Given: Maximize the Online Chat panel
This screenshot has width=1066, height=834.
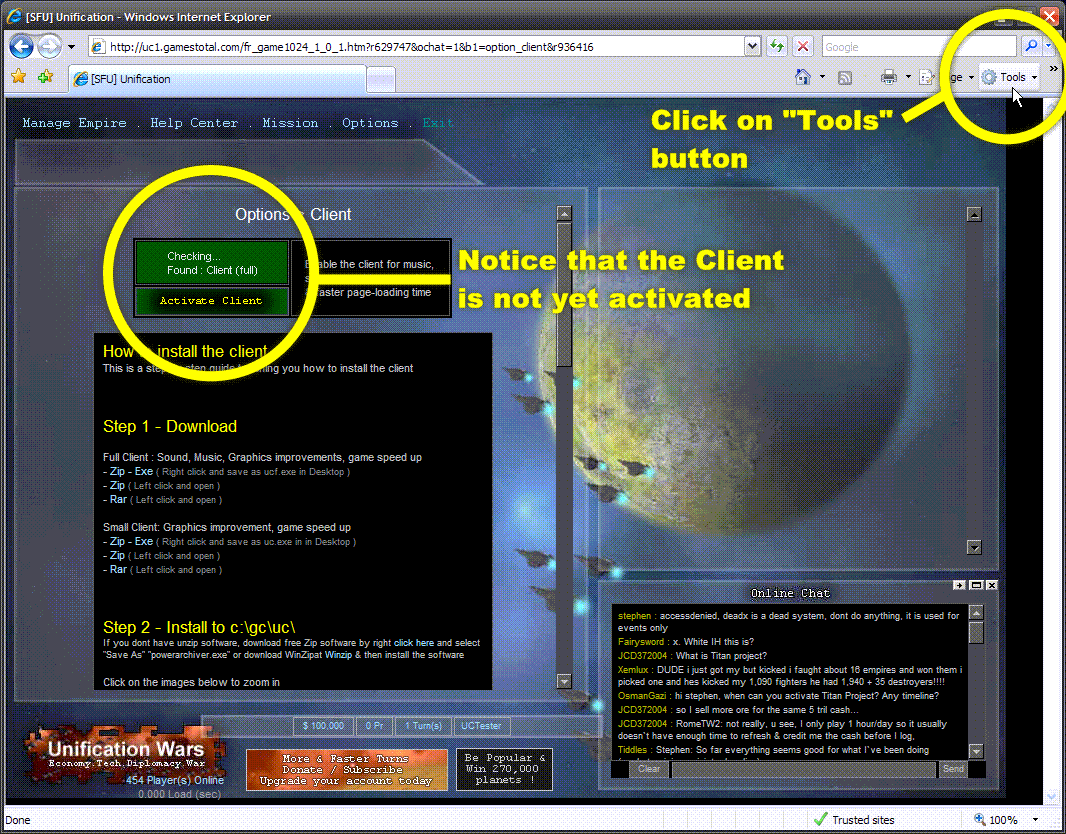Looking at the screenshot, I should click(x=975, y=585).
